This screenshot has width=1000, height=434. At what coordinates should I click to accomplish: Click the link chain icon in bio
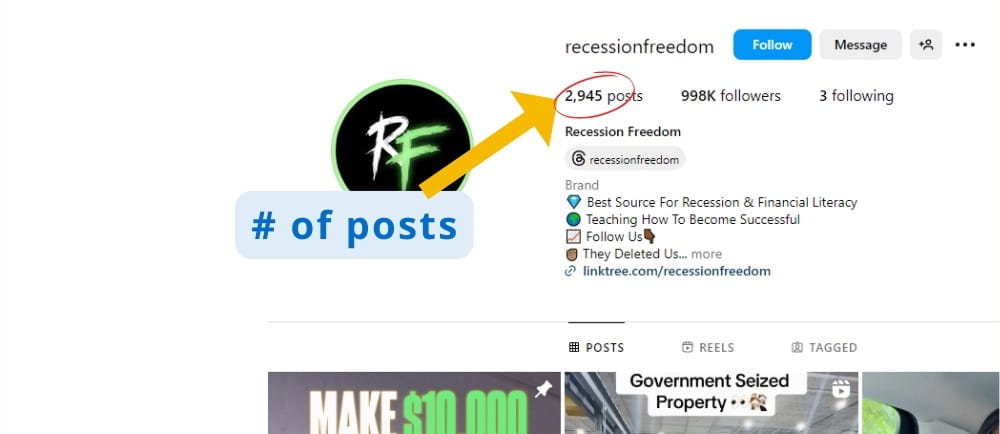click(x=570, y=271)
